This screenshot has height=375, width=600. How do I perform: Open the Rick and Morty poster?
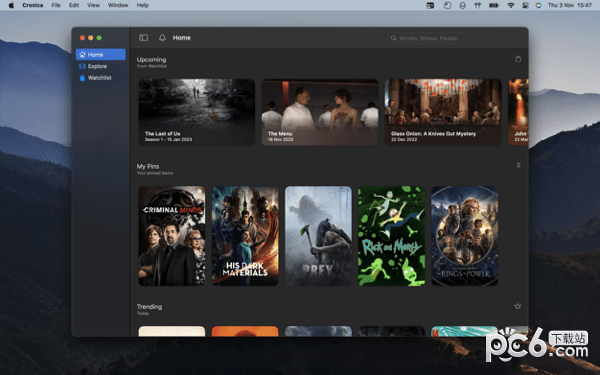coord(391,236)
